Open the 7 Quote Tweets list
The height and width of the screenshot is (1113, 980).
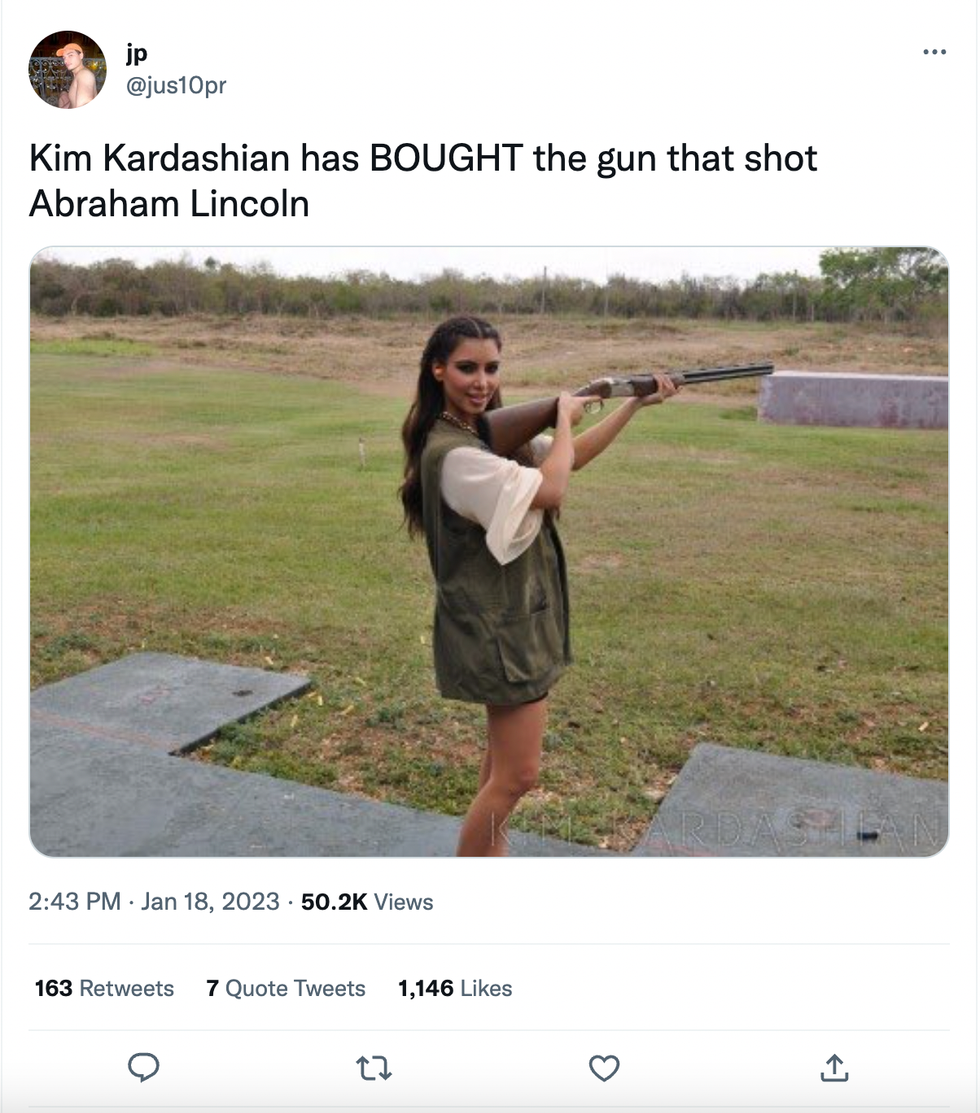pyautogui.click(x=285, y=988)
